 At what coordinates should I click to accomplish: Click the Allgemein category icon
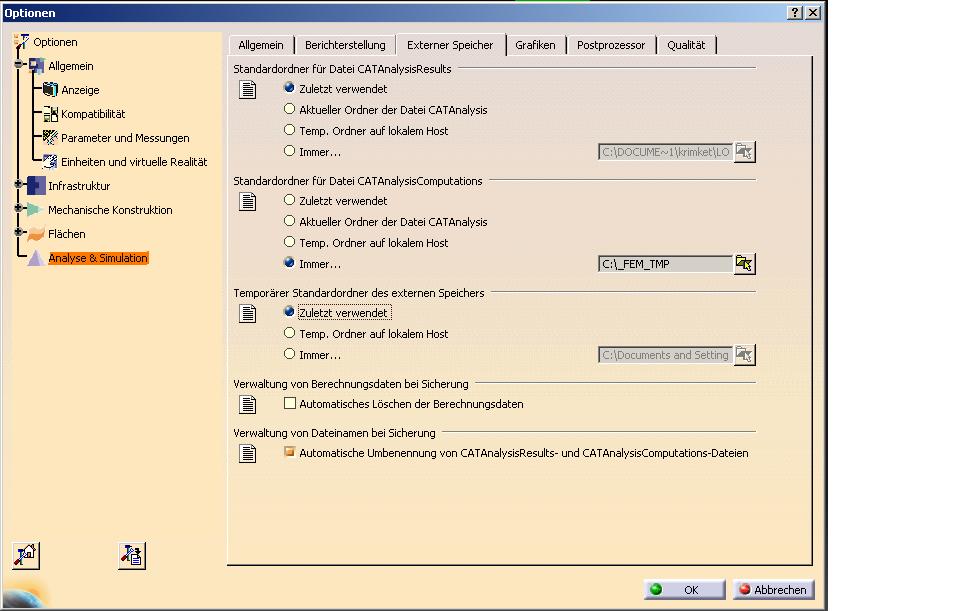click(x=36, y=66)
